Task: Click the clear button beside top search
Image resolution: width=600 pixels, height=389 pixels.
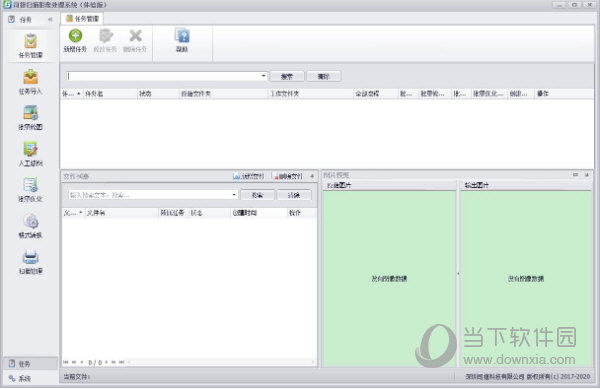Action: coord(323,76)
